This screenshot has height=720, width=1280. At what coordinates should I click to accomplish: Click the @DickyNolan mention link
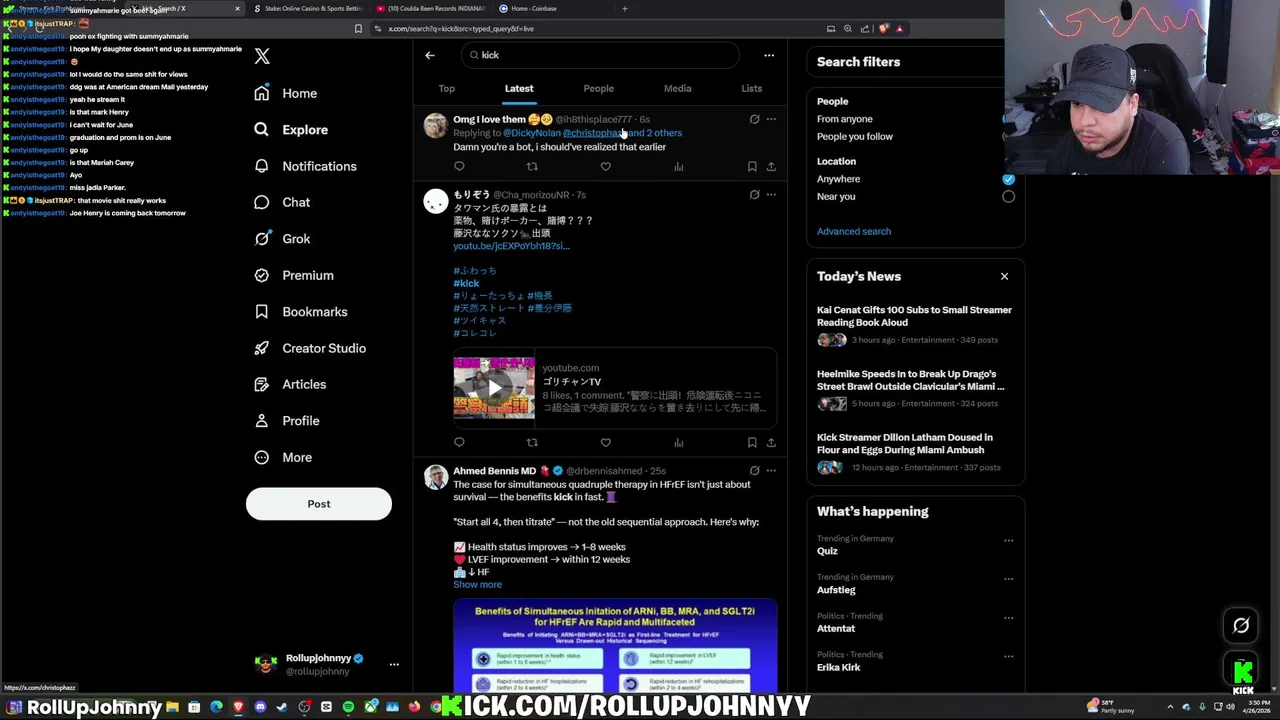532,133
